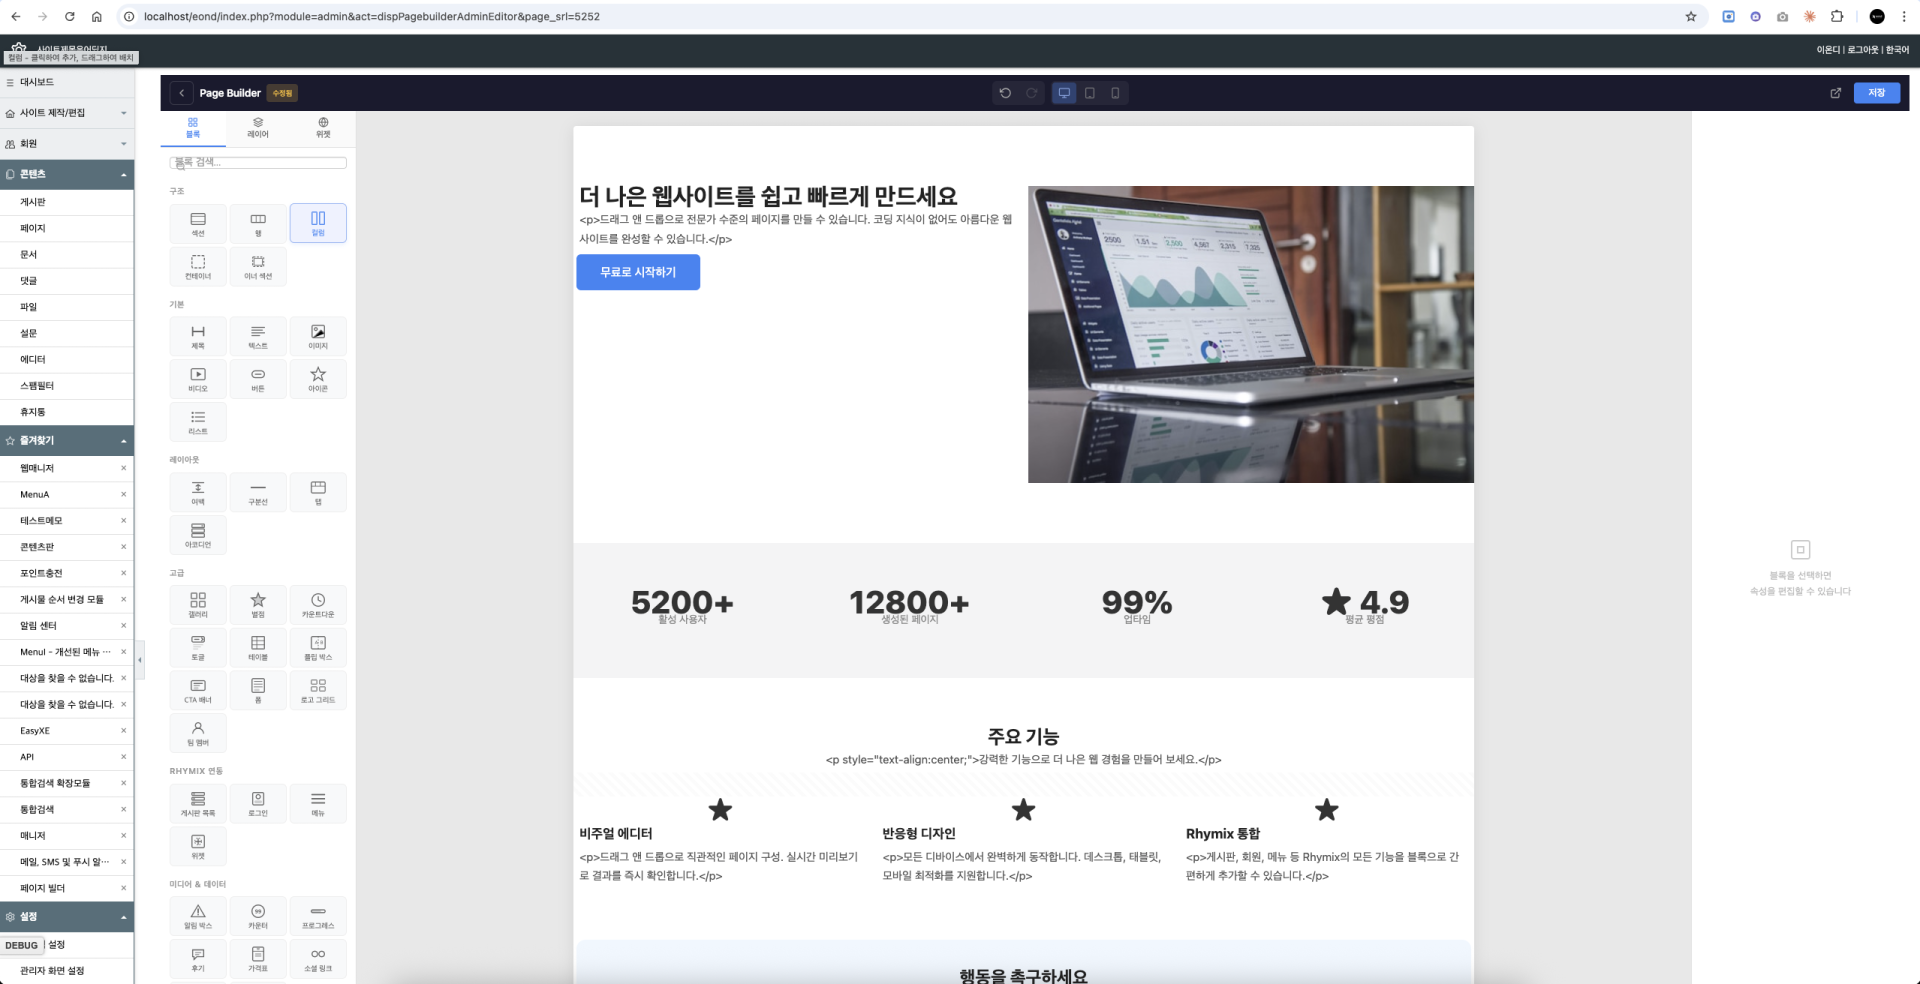The width and height of the screenshot is (1920, 984).
Task: Switch to desktop preview mode
Action: pyautogui.click(x=1064, y=93)
